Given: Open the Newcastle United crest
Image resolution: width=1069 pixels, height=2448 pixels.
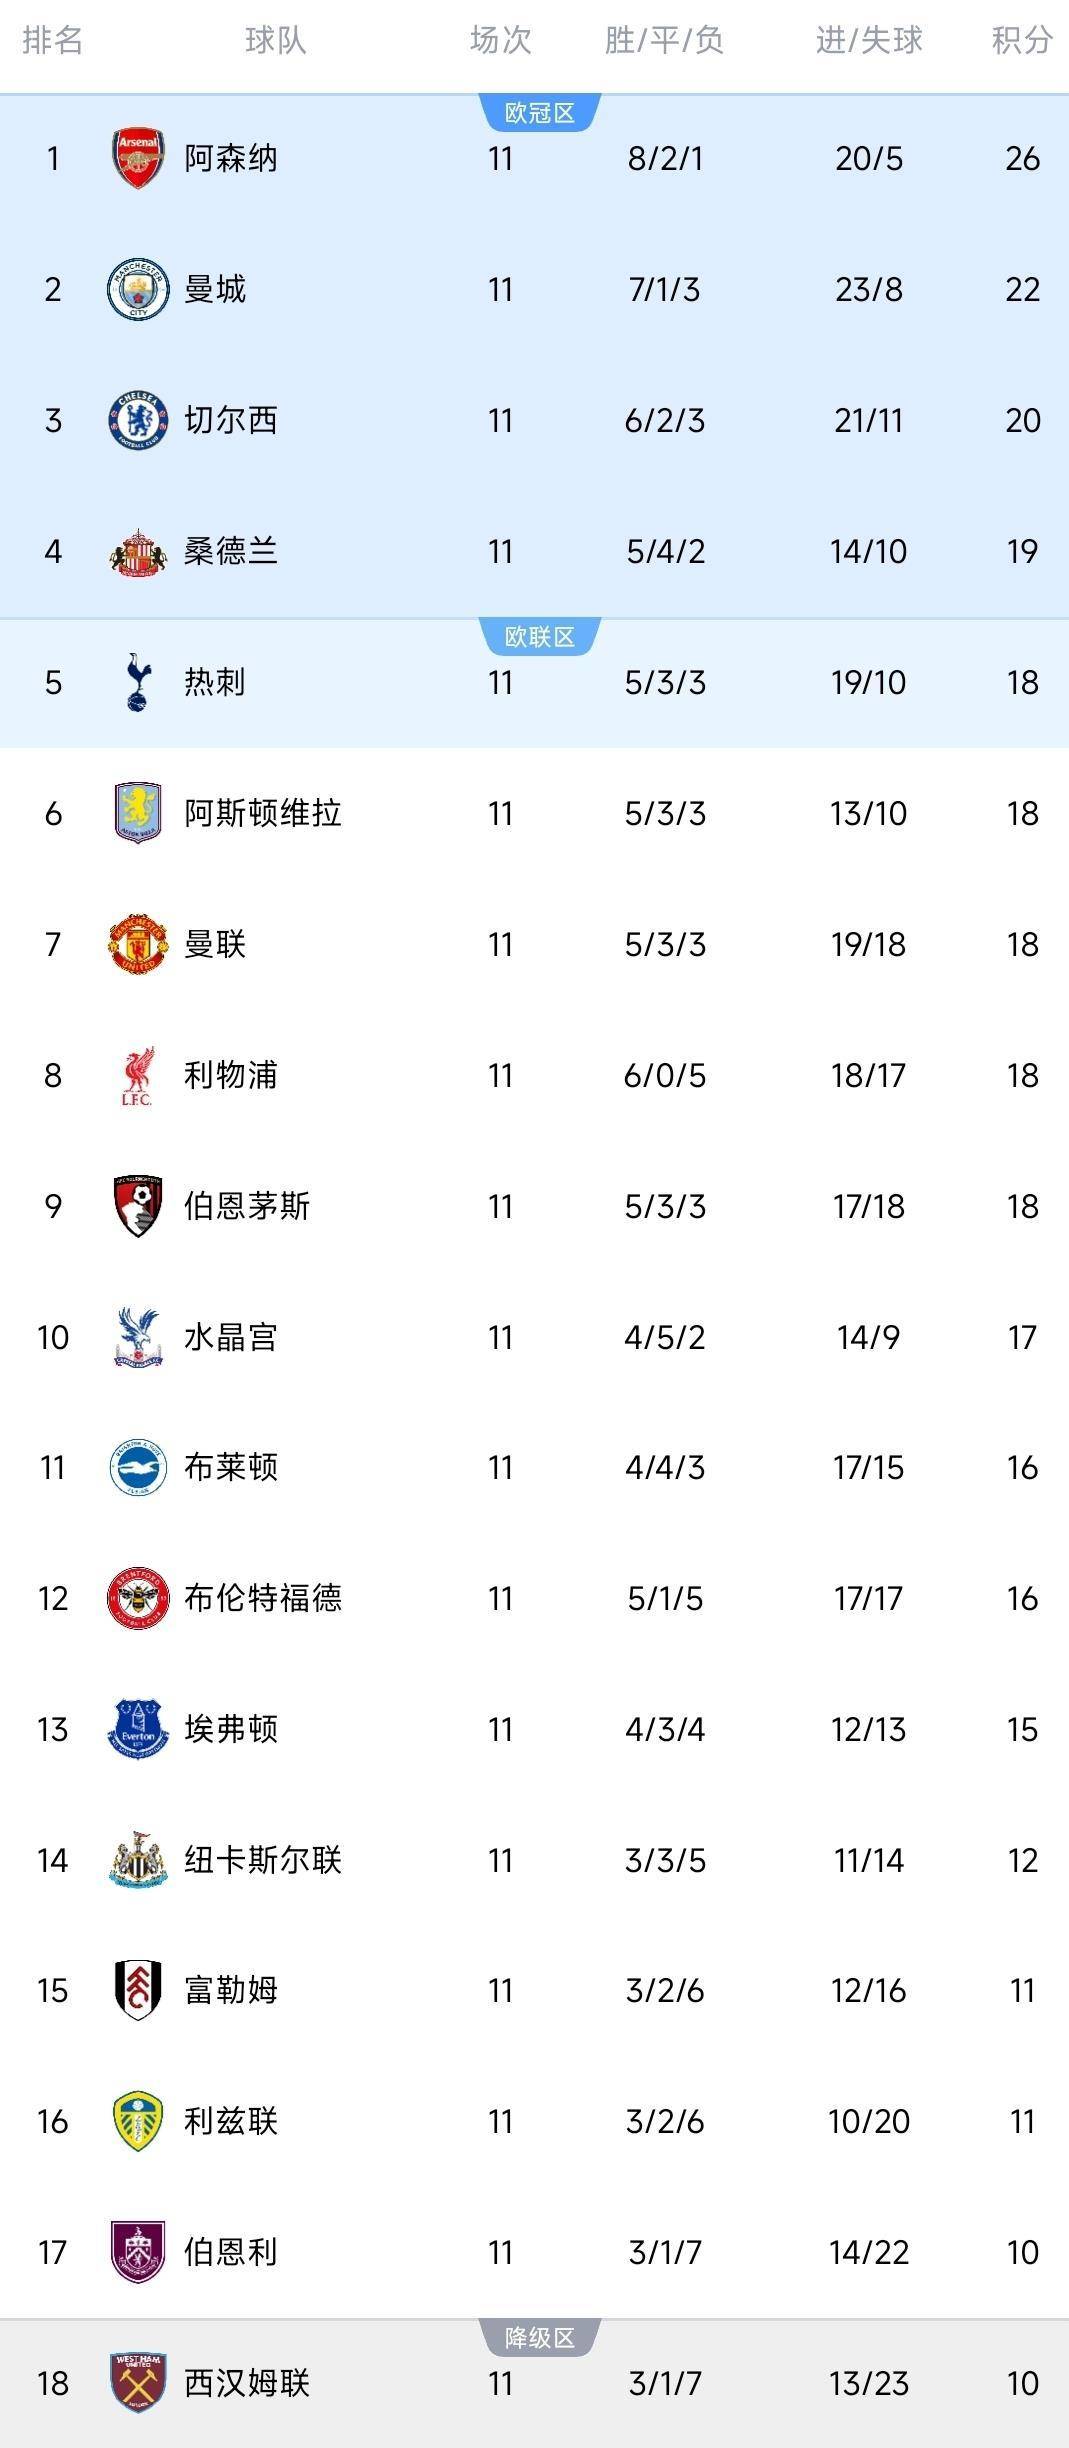Looking at the screenshot, I should (138, 1860).
